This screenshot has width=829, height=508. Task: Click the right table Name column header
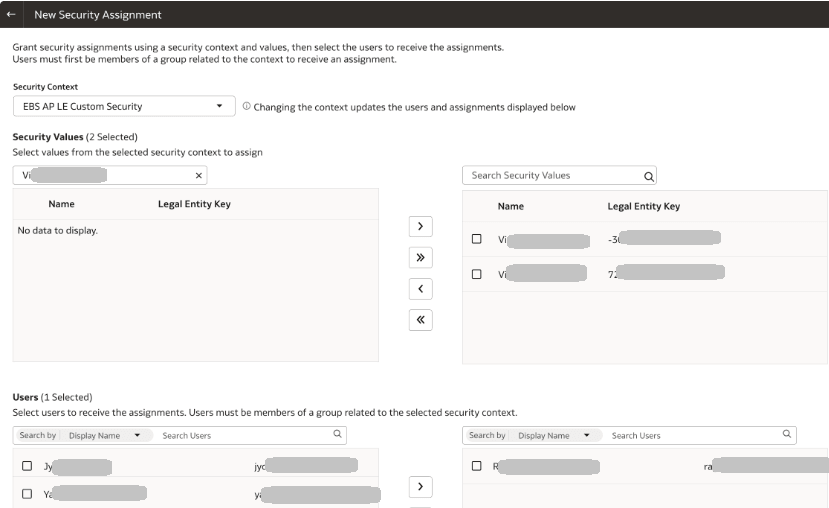click(x=511, y=206)
